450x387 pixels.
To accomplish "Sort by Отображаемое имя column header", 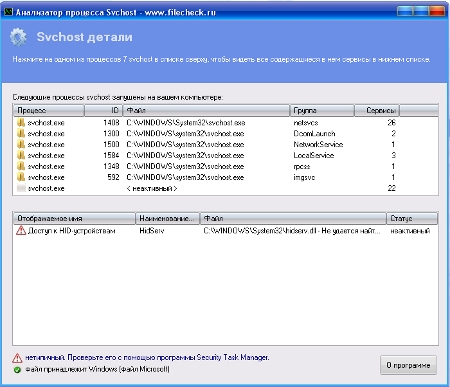I will tap(74, 218).
